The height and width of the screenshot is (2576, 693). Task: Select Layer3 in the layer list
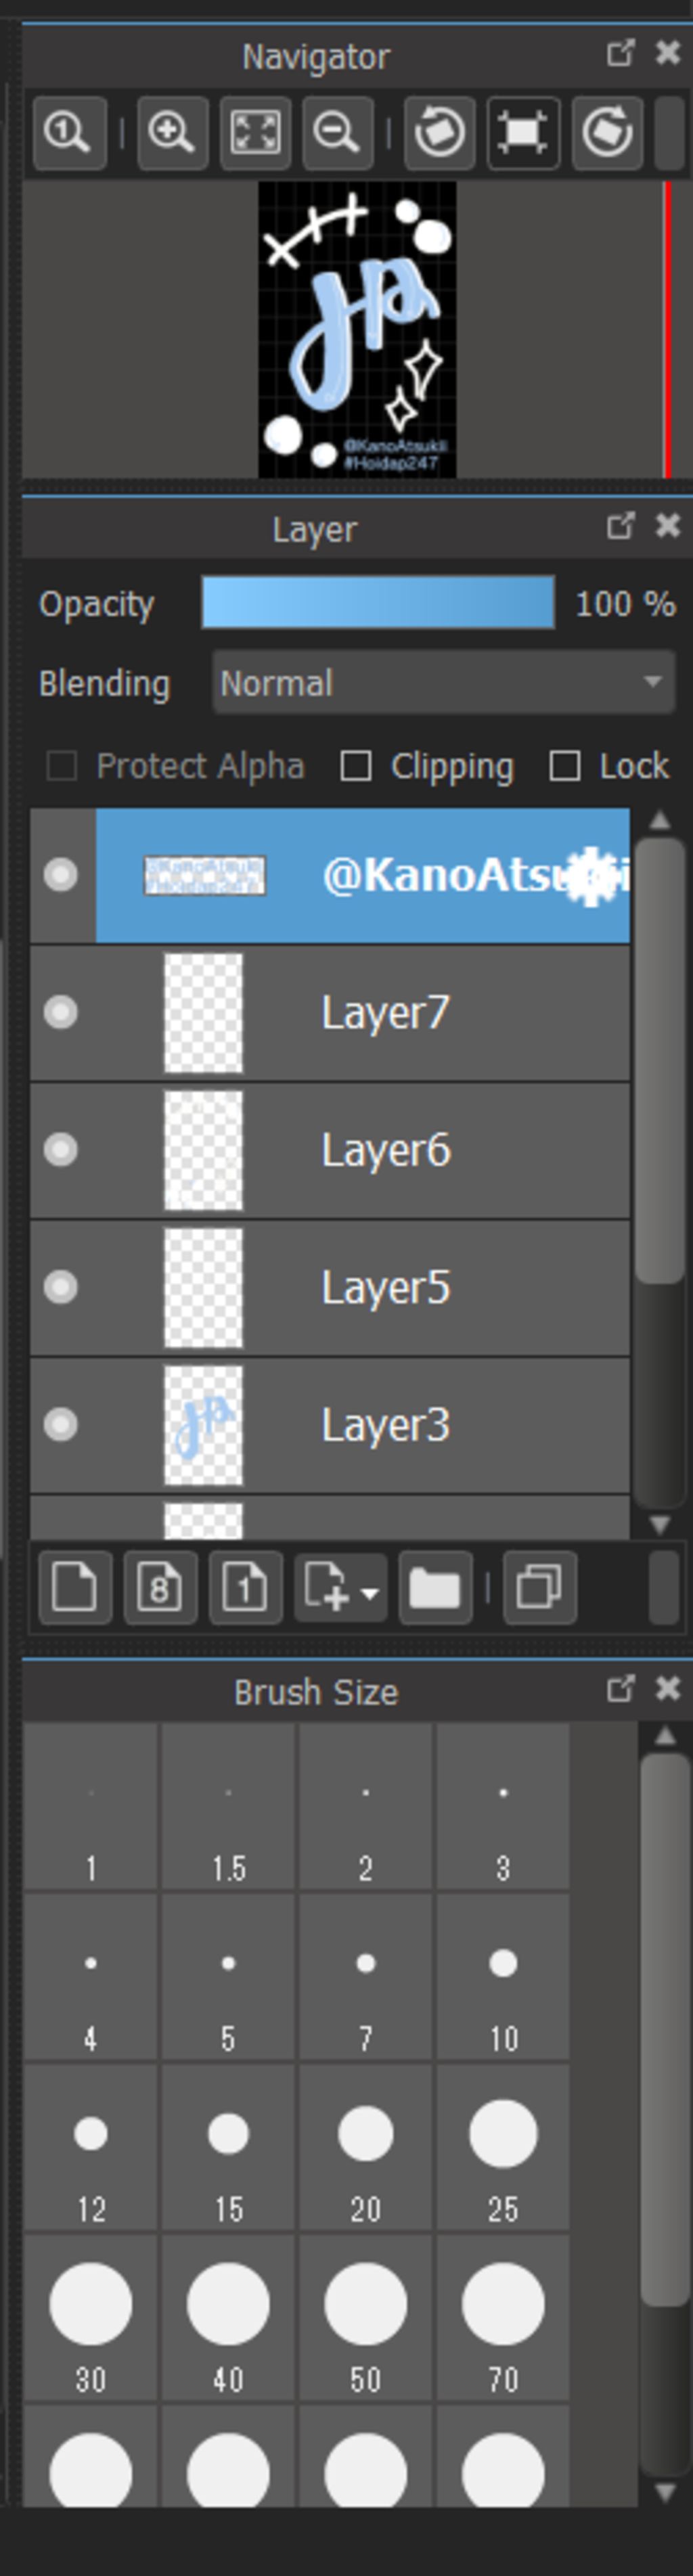pyautogui.click(x=385, y=1425)
